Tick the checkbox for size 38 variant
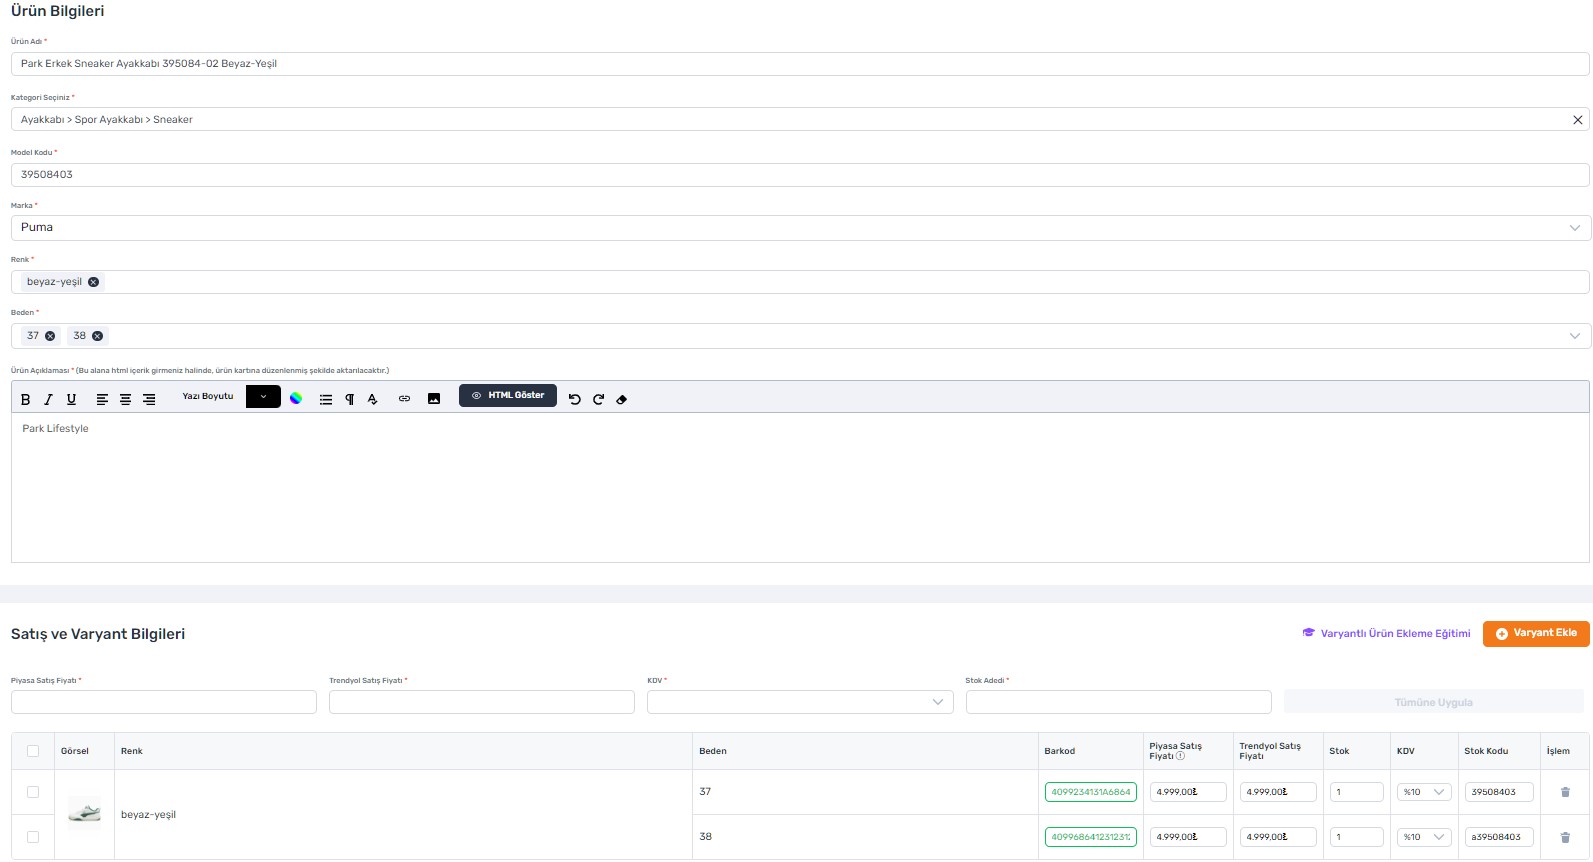Viewport: 1593px width, 862px height. [x=33, y=837]
